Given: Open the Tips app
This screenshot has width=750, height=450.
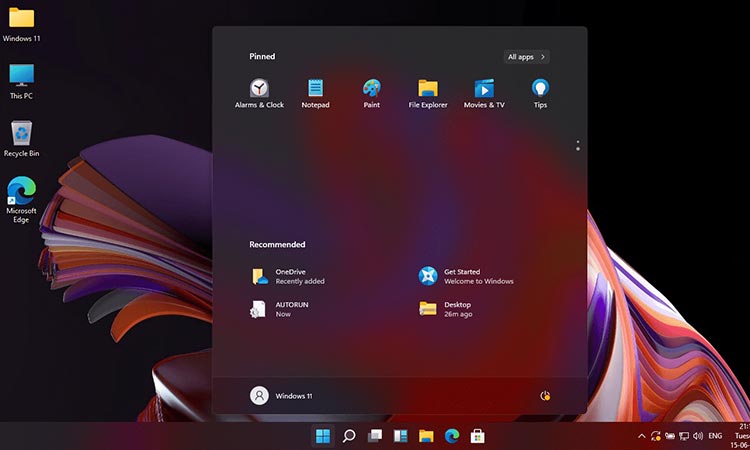Looking at the screenshot, I should point(540,94).
